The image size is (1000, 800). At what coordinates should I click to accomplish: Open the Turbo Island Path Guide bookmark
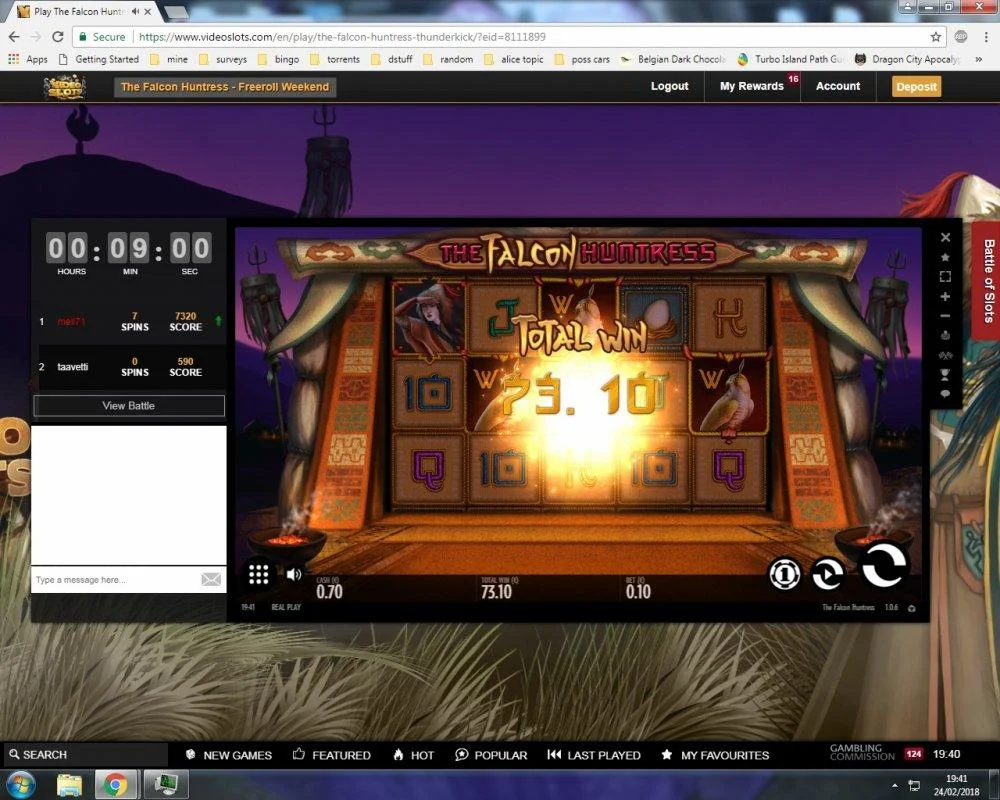point(790,59)
